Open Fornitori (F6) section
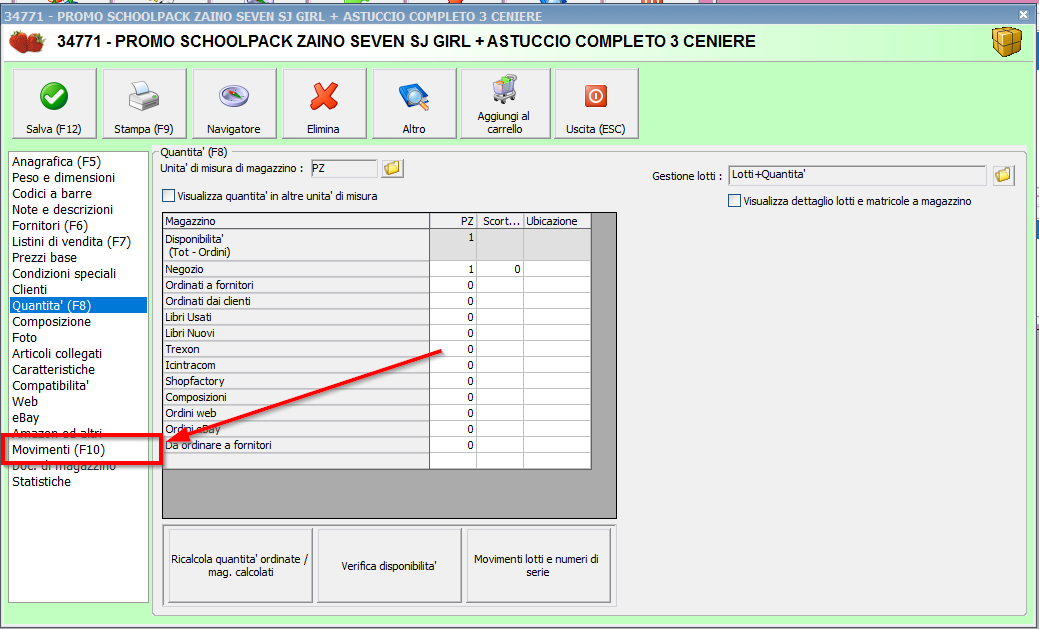Viewport: 1039px width, 629px height. tap(50, 225)
